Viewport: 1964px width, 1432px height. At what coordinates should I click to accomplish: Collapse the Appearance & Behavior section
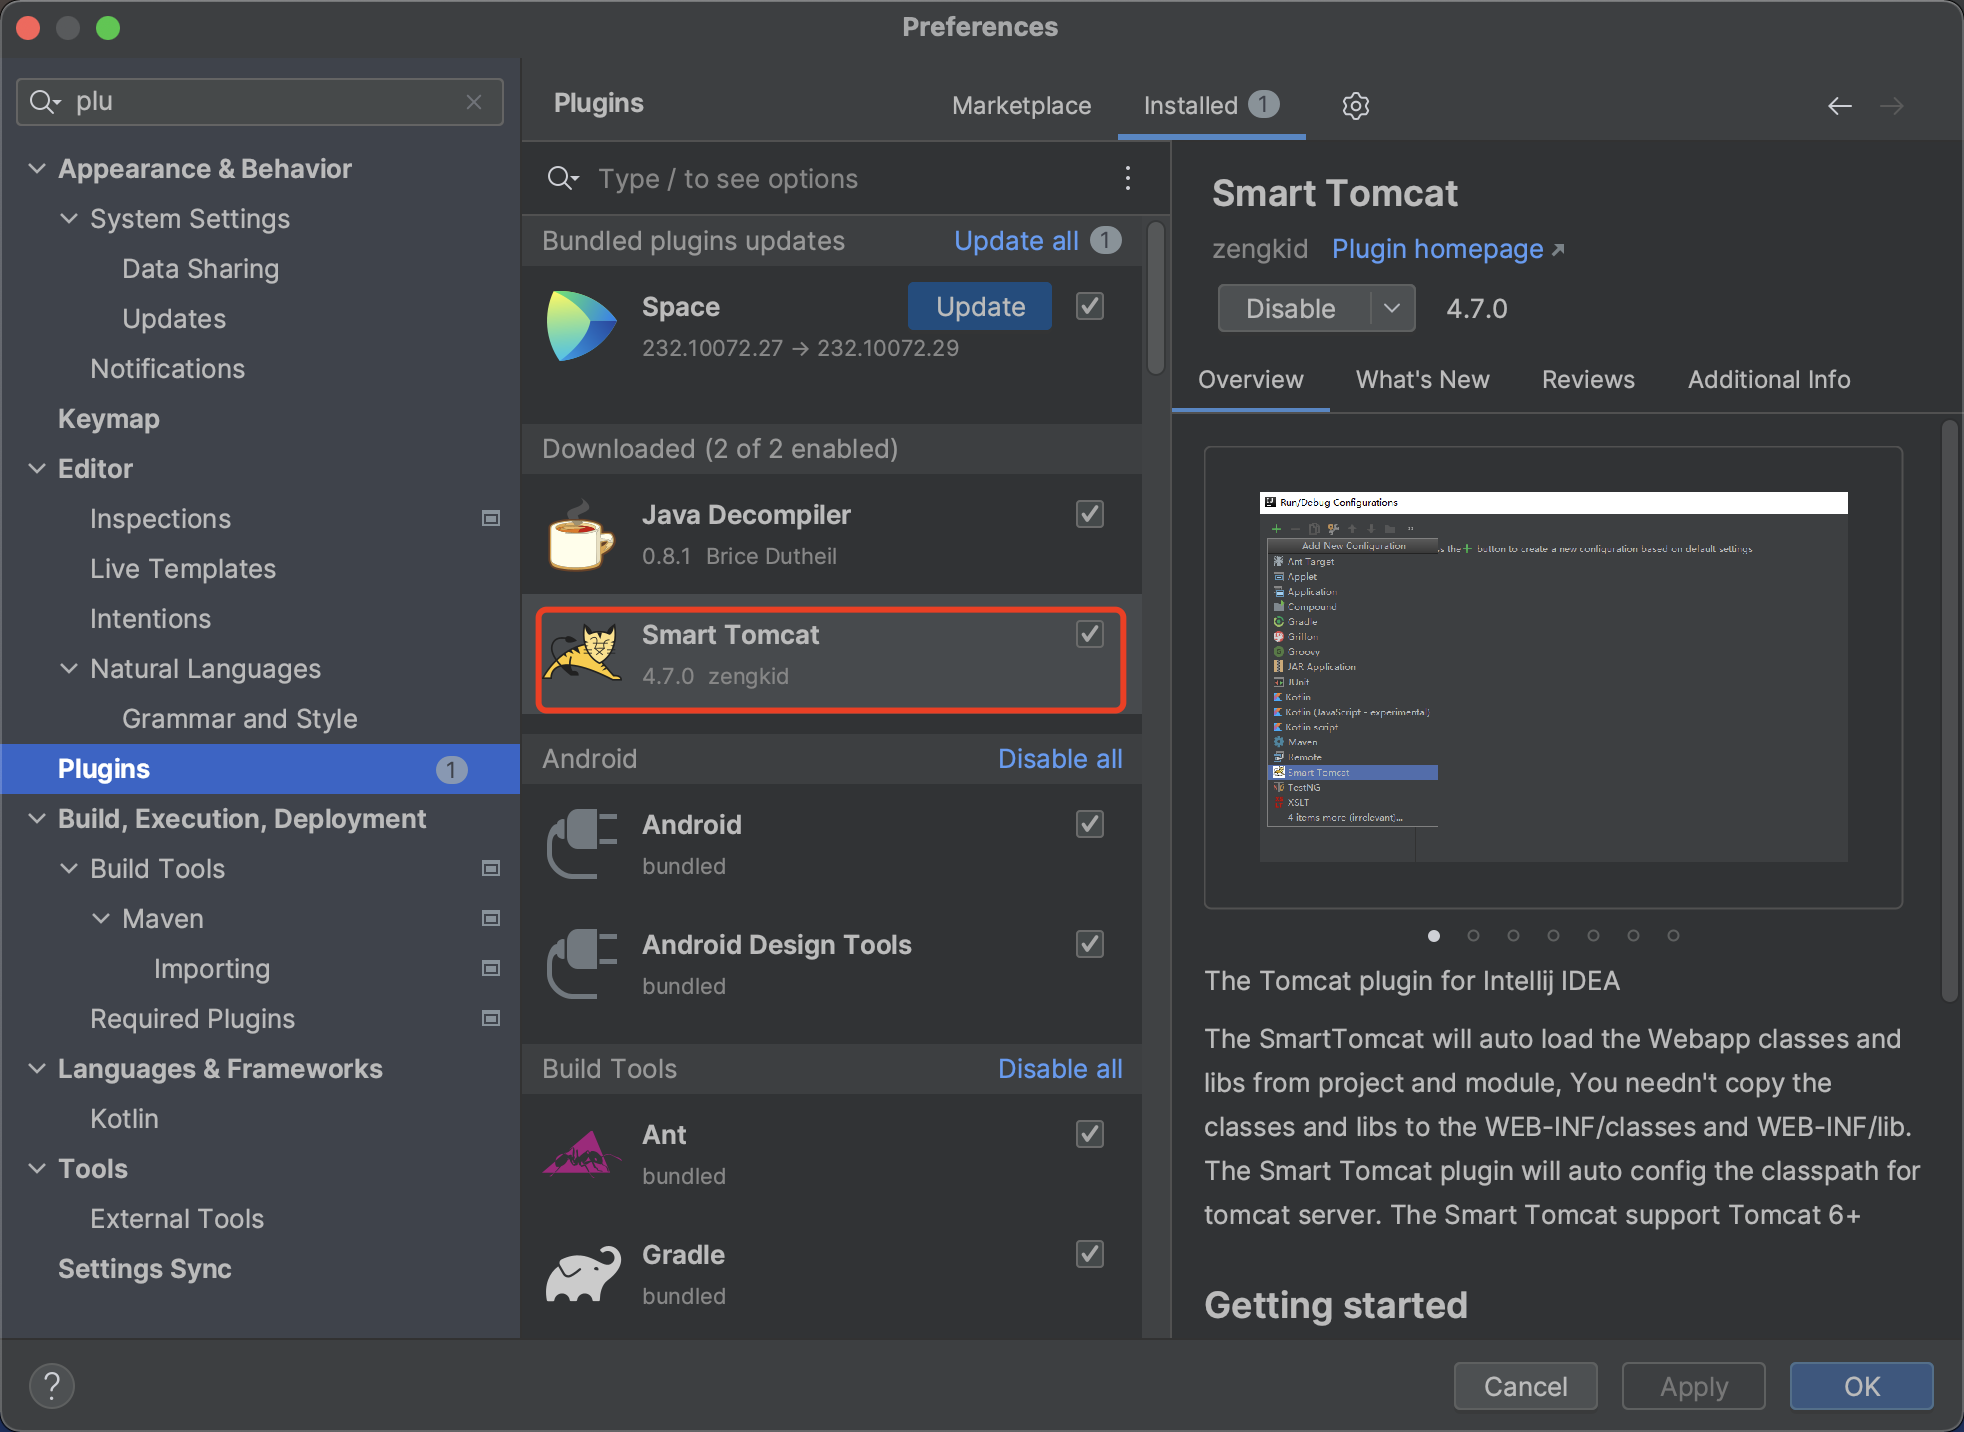[x=37, y=168]
